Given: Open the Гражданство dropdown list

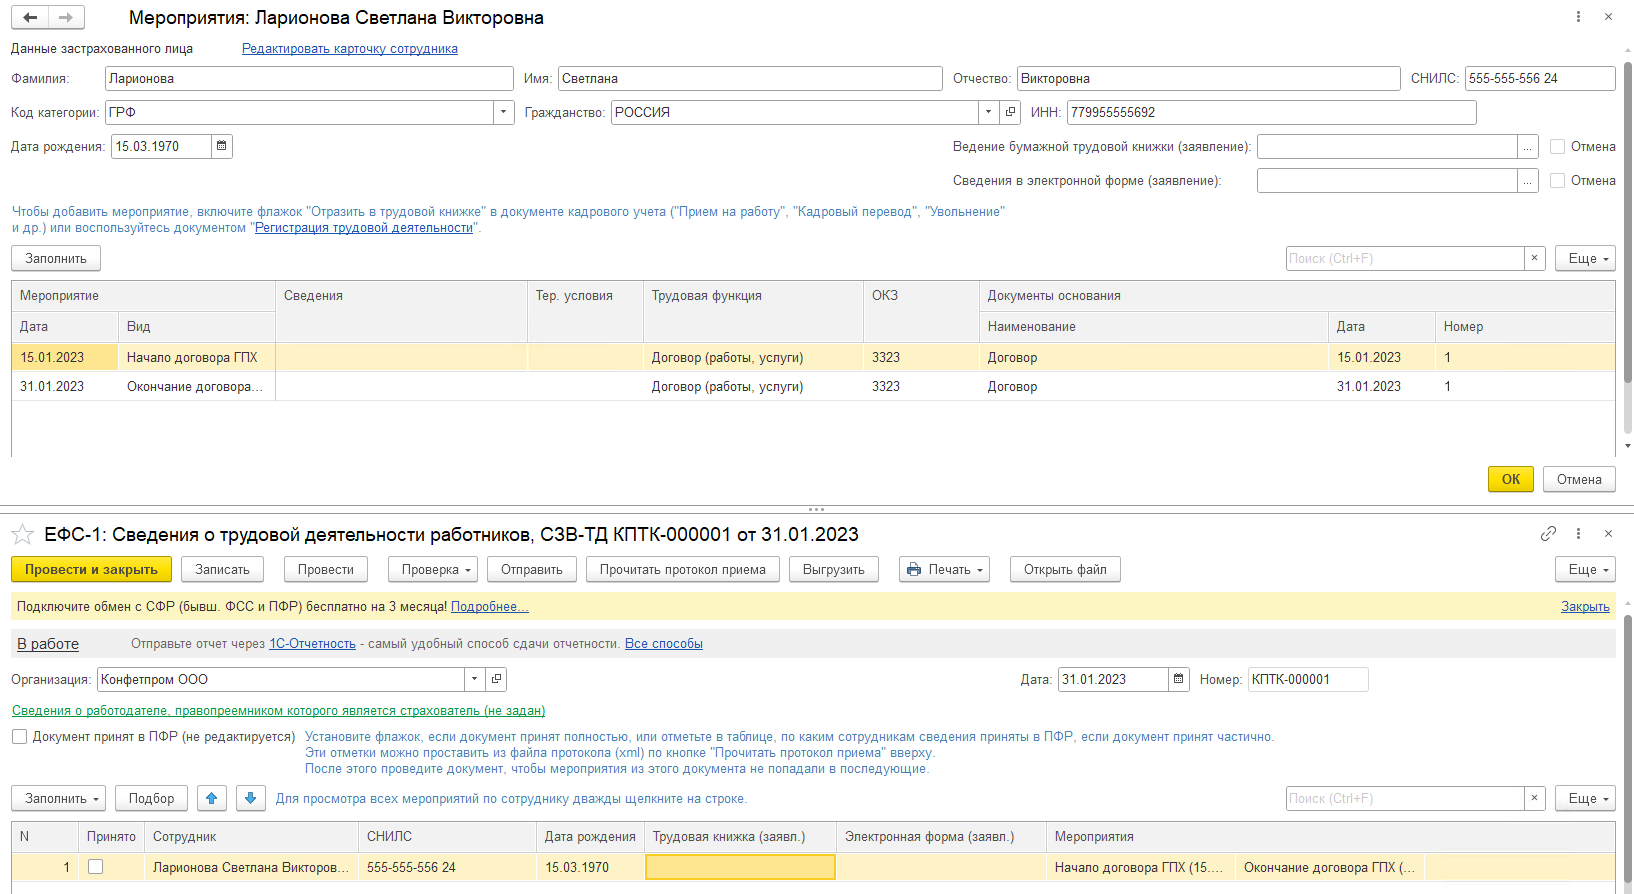Looking at the screenshot, I should point(988,113).
